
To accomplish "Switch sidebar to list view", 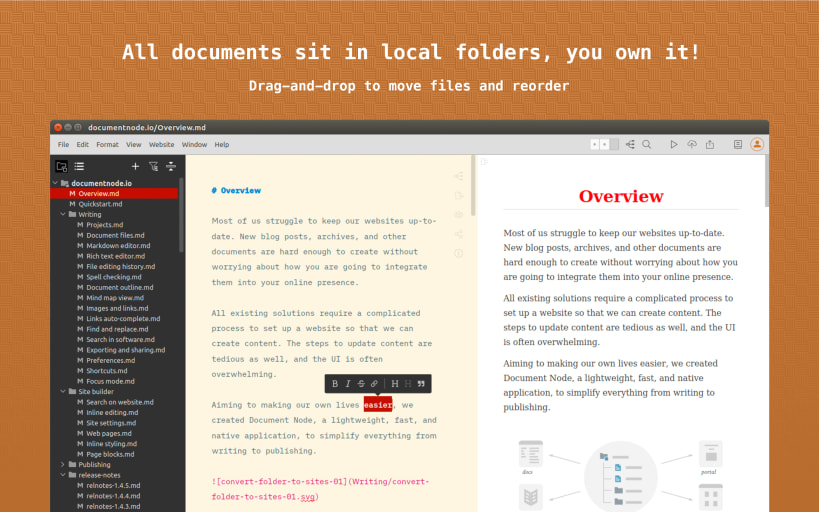I will pyautogui.click(x=79, y=167).
